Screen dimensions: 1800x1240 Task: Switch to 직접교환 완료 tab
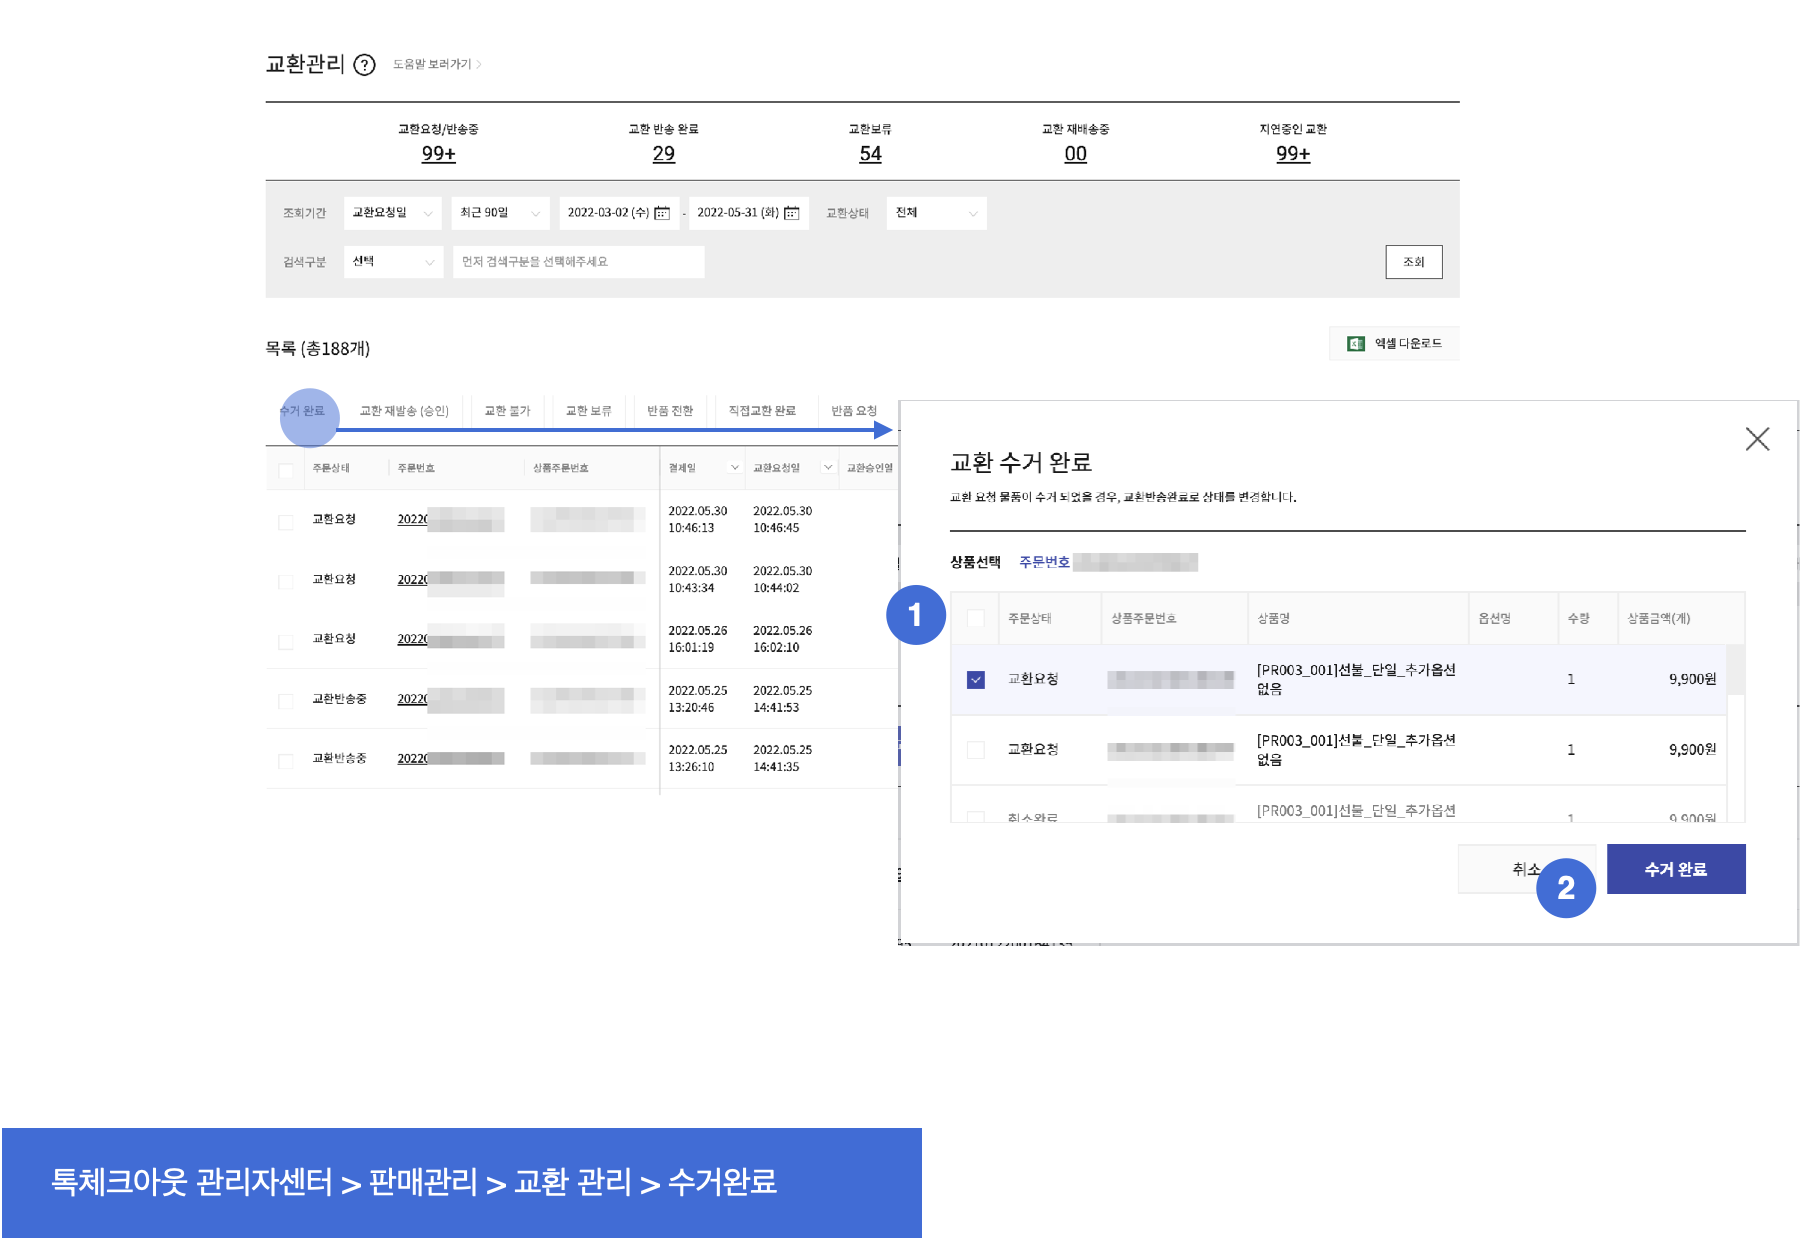coord(762,411)
